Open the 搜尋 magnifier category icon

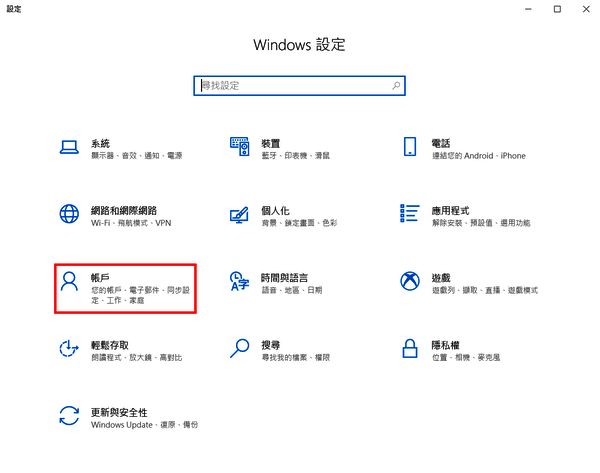coord(240,348)
